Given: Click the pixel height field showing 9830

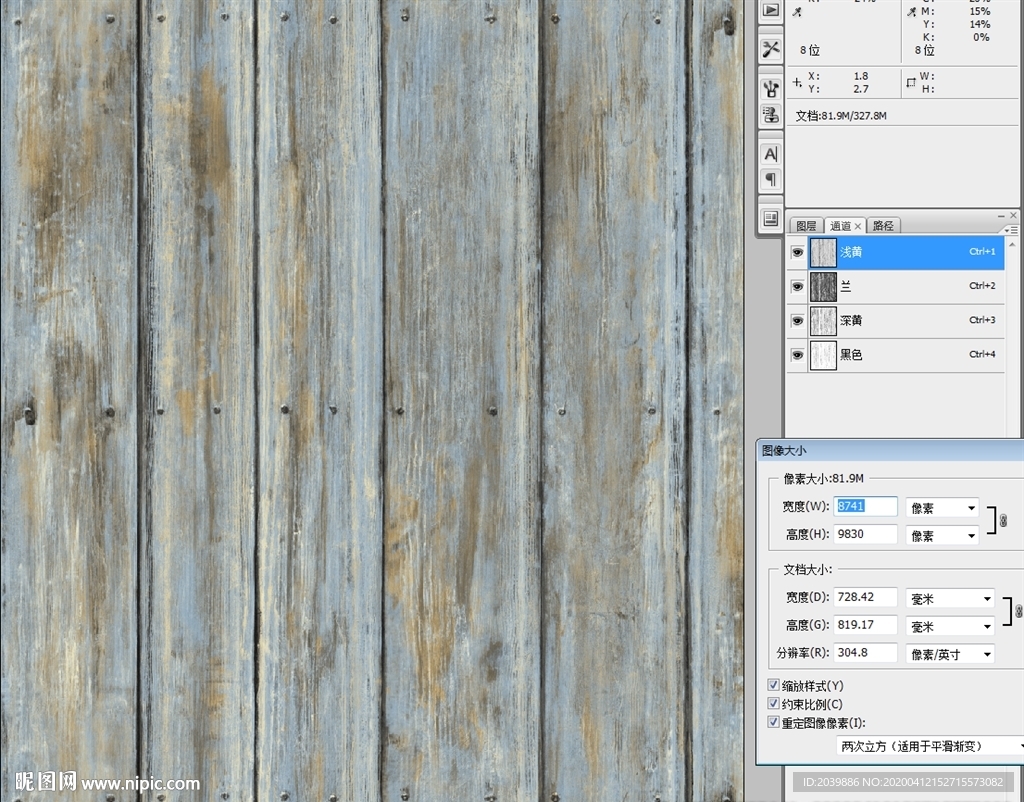Looking at the screenshot, I should point(865,534).
